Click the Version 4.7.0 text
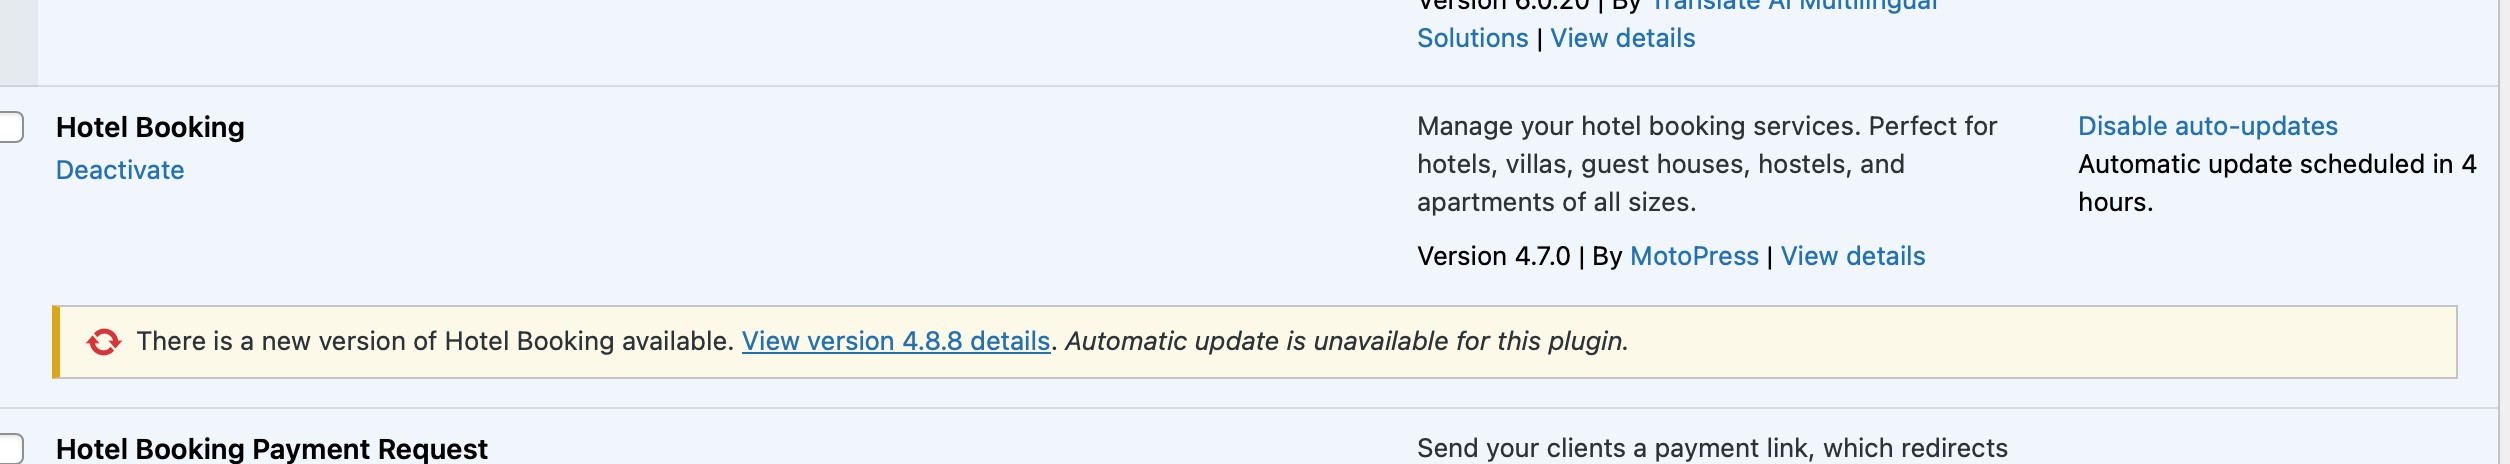The height and width of the screenshot is (464, 2510). coord(1493,256)
